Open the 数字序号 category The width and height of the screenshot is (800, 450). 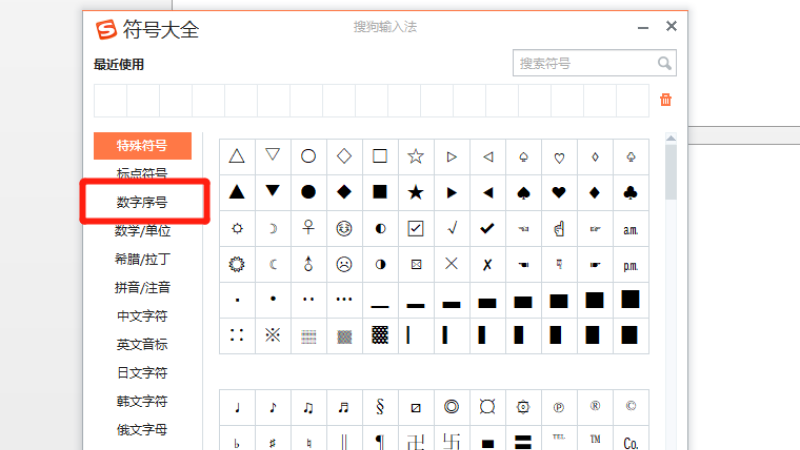tap(142, 203)
